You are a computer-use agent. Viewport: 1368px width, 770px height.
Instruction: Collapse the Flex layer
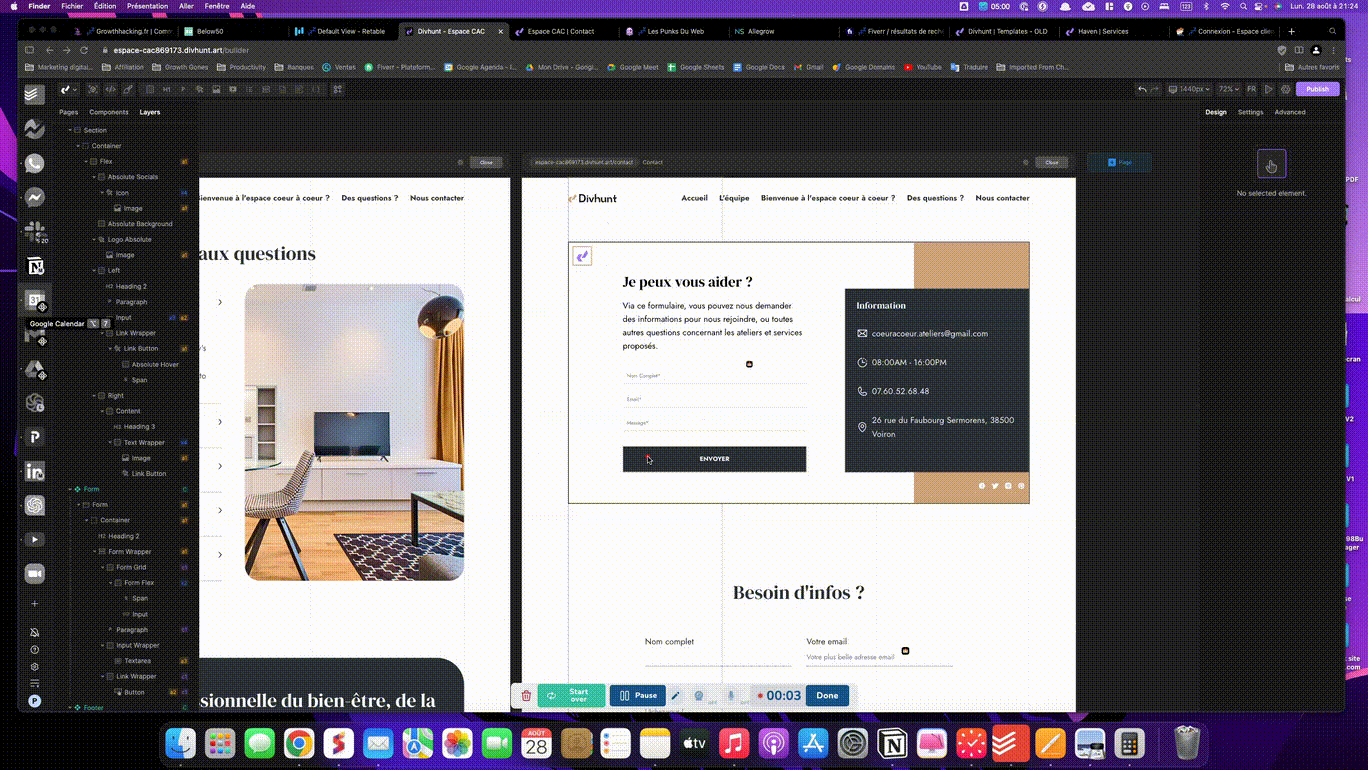tap(86, 161)
